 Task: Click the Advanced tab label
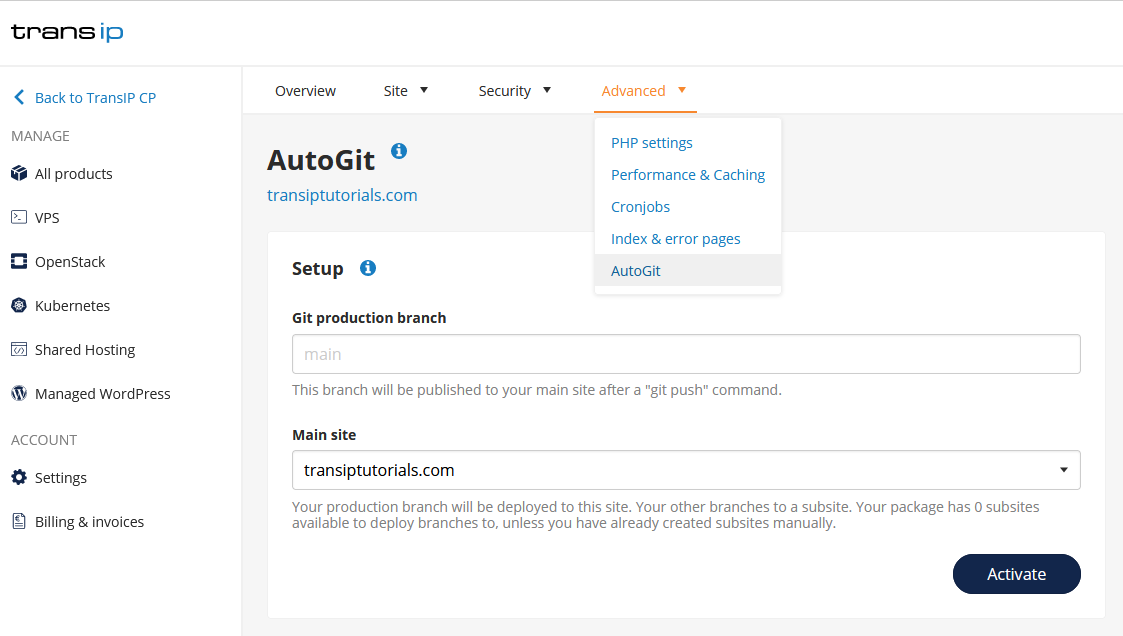click(633, 91)
